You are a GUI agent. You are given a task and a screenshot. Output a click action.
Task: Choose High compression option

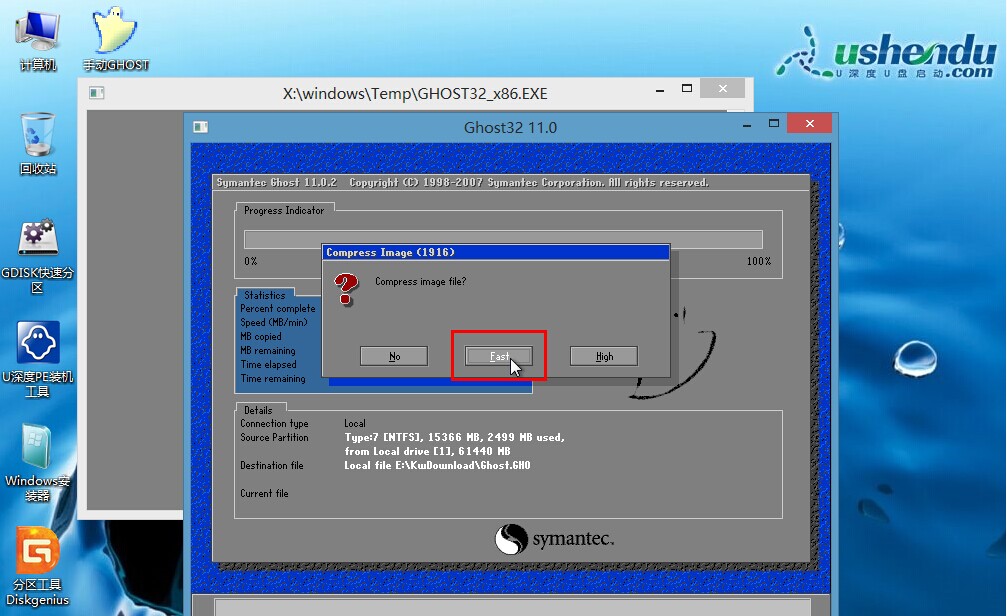coord(604,356)
